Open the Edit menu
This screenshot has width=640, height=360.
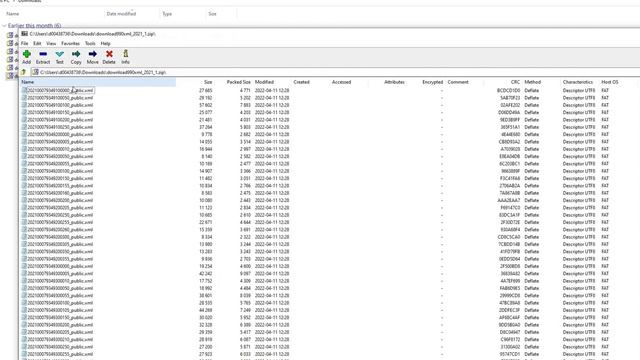(37, 43)
